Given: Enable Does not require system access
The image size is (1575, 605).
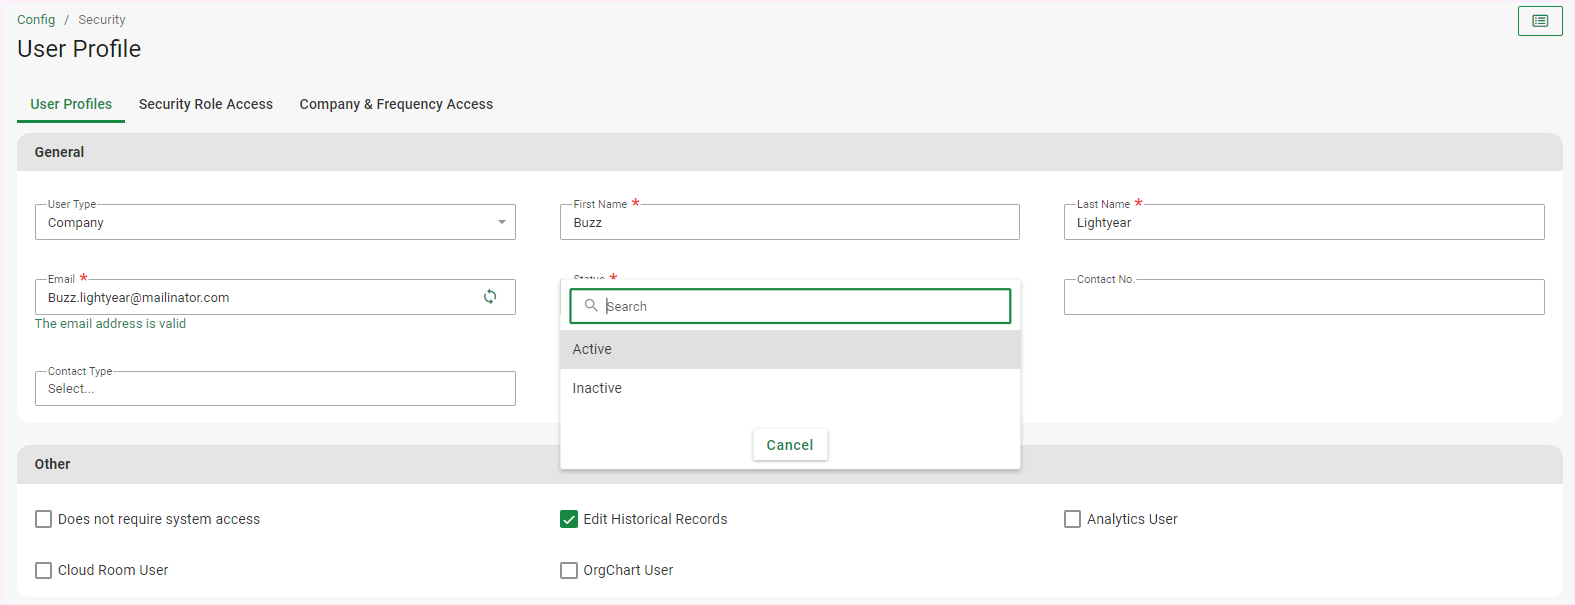Looking at the screenshot, I should pos(44,519).
